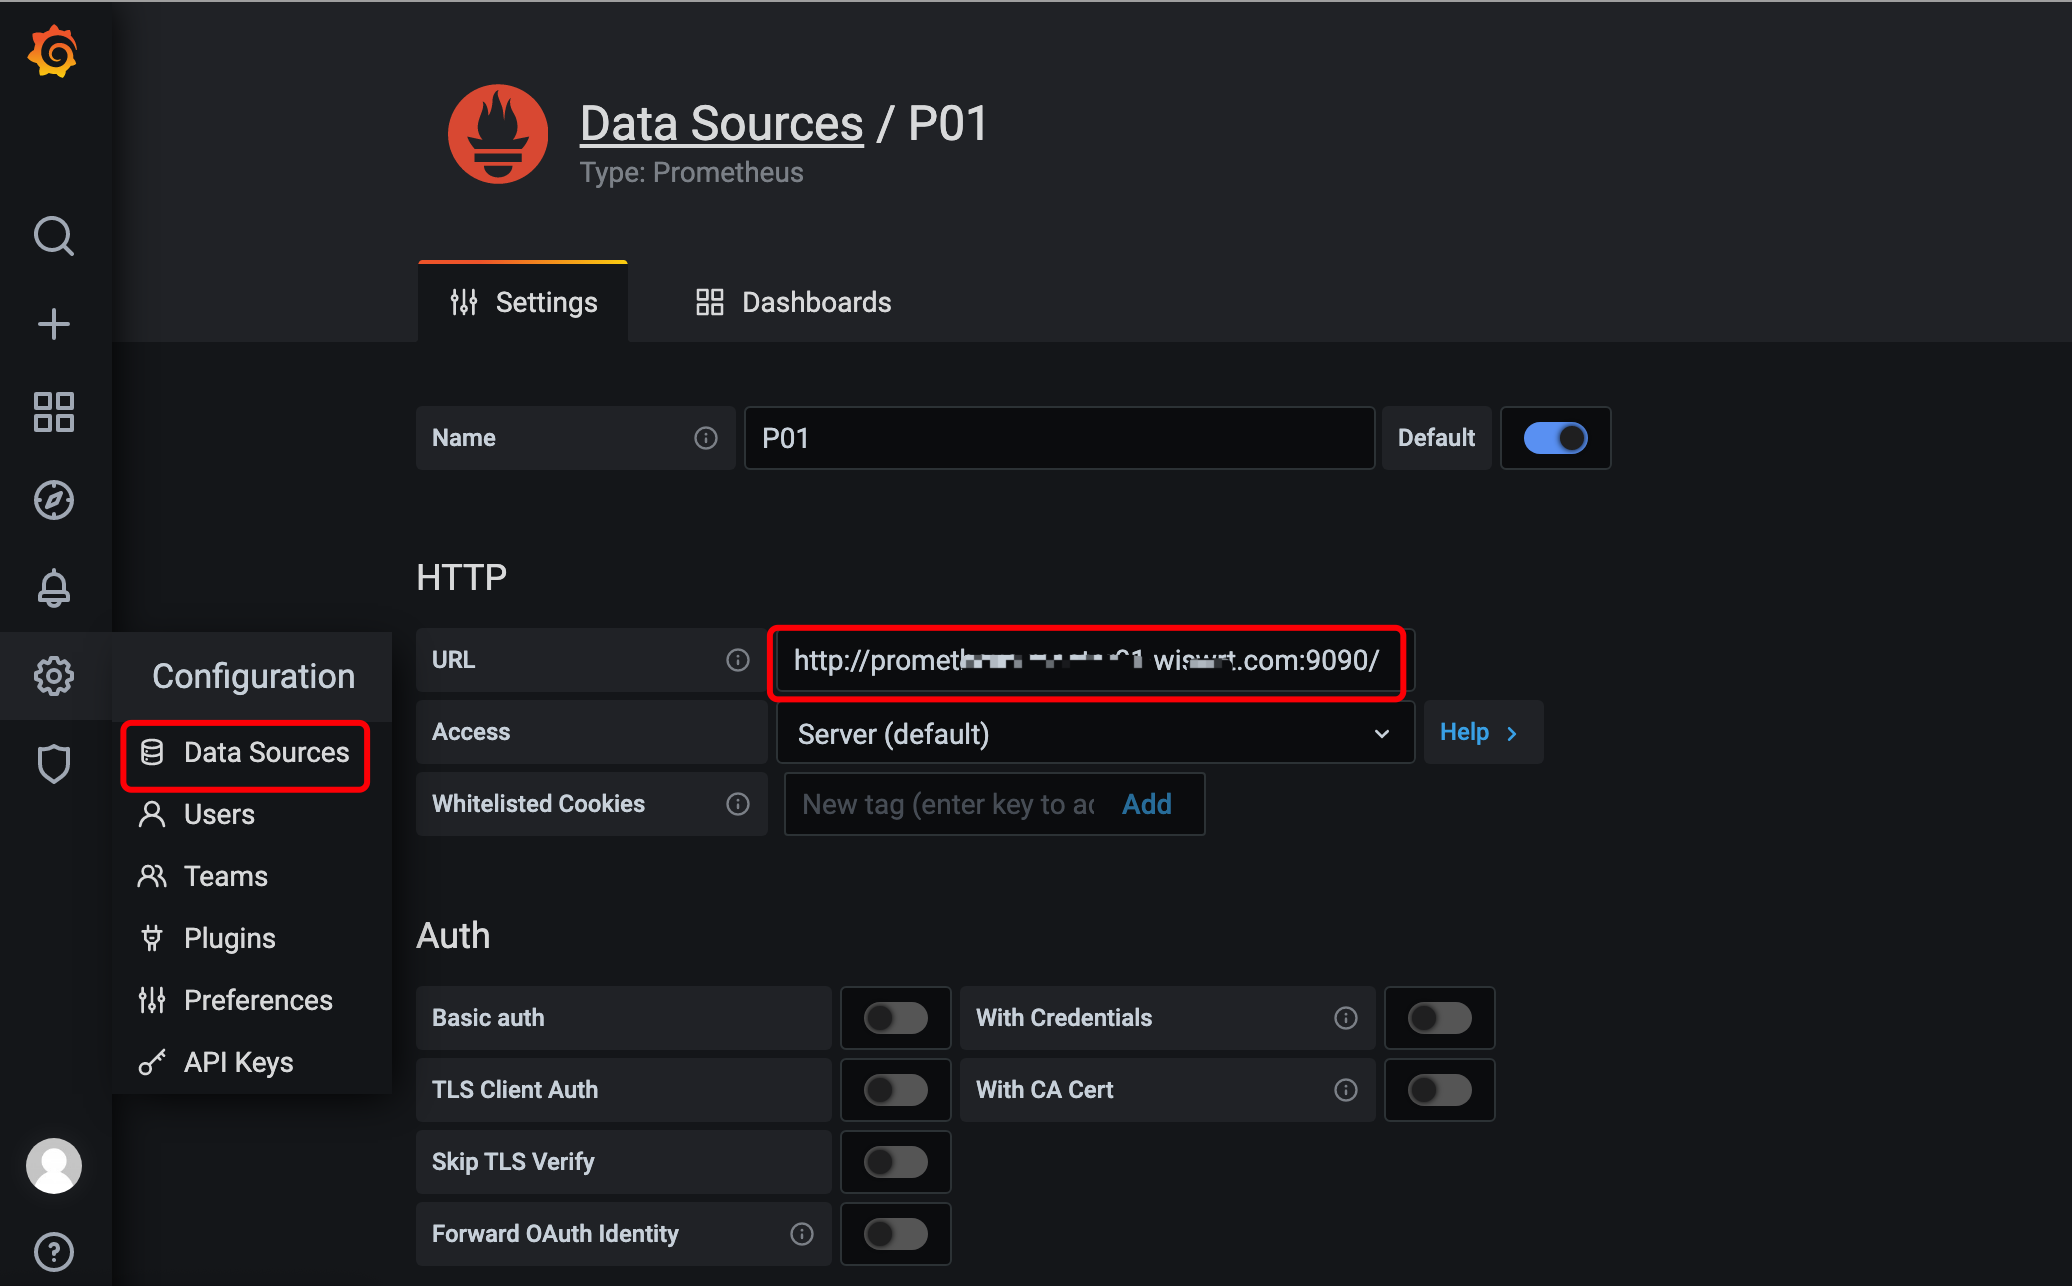Screen dimensions: 2072x1286
Task: Enable the TLS Client Auth switch
Action: coord(896,1090)
